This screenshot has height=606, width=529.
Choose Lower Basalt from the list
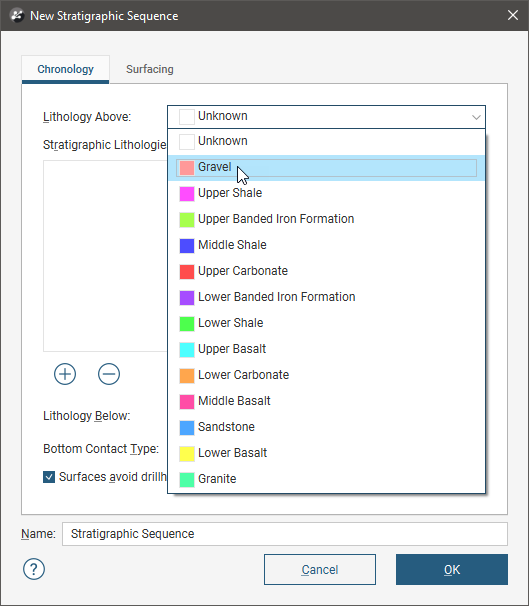click(x=326, y=453)
